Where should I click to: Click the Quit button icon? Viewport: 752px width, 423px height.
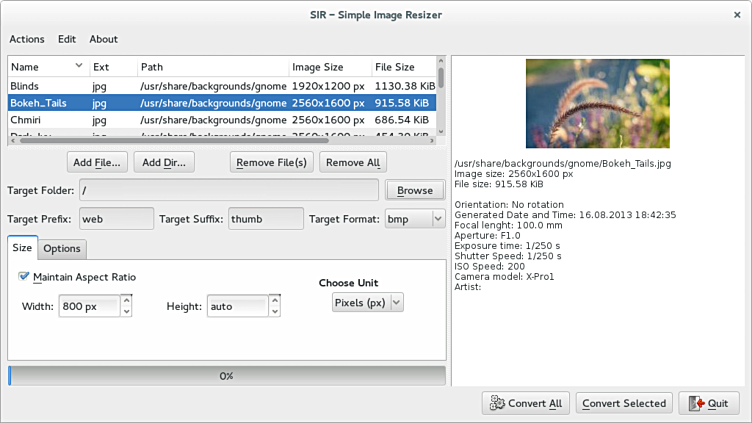[696, 403]
